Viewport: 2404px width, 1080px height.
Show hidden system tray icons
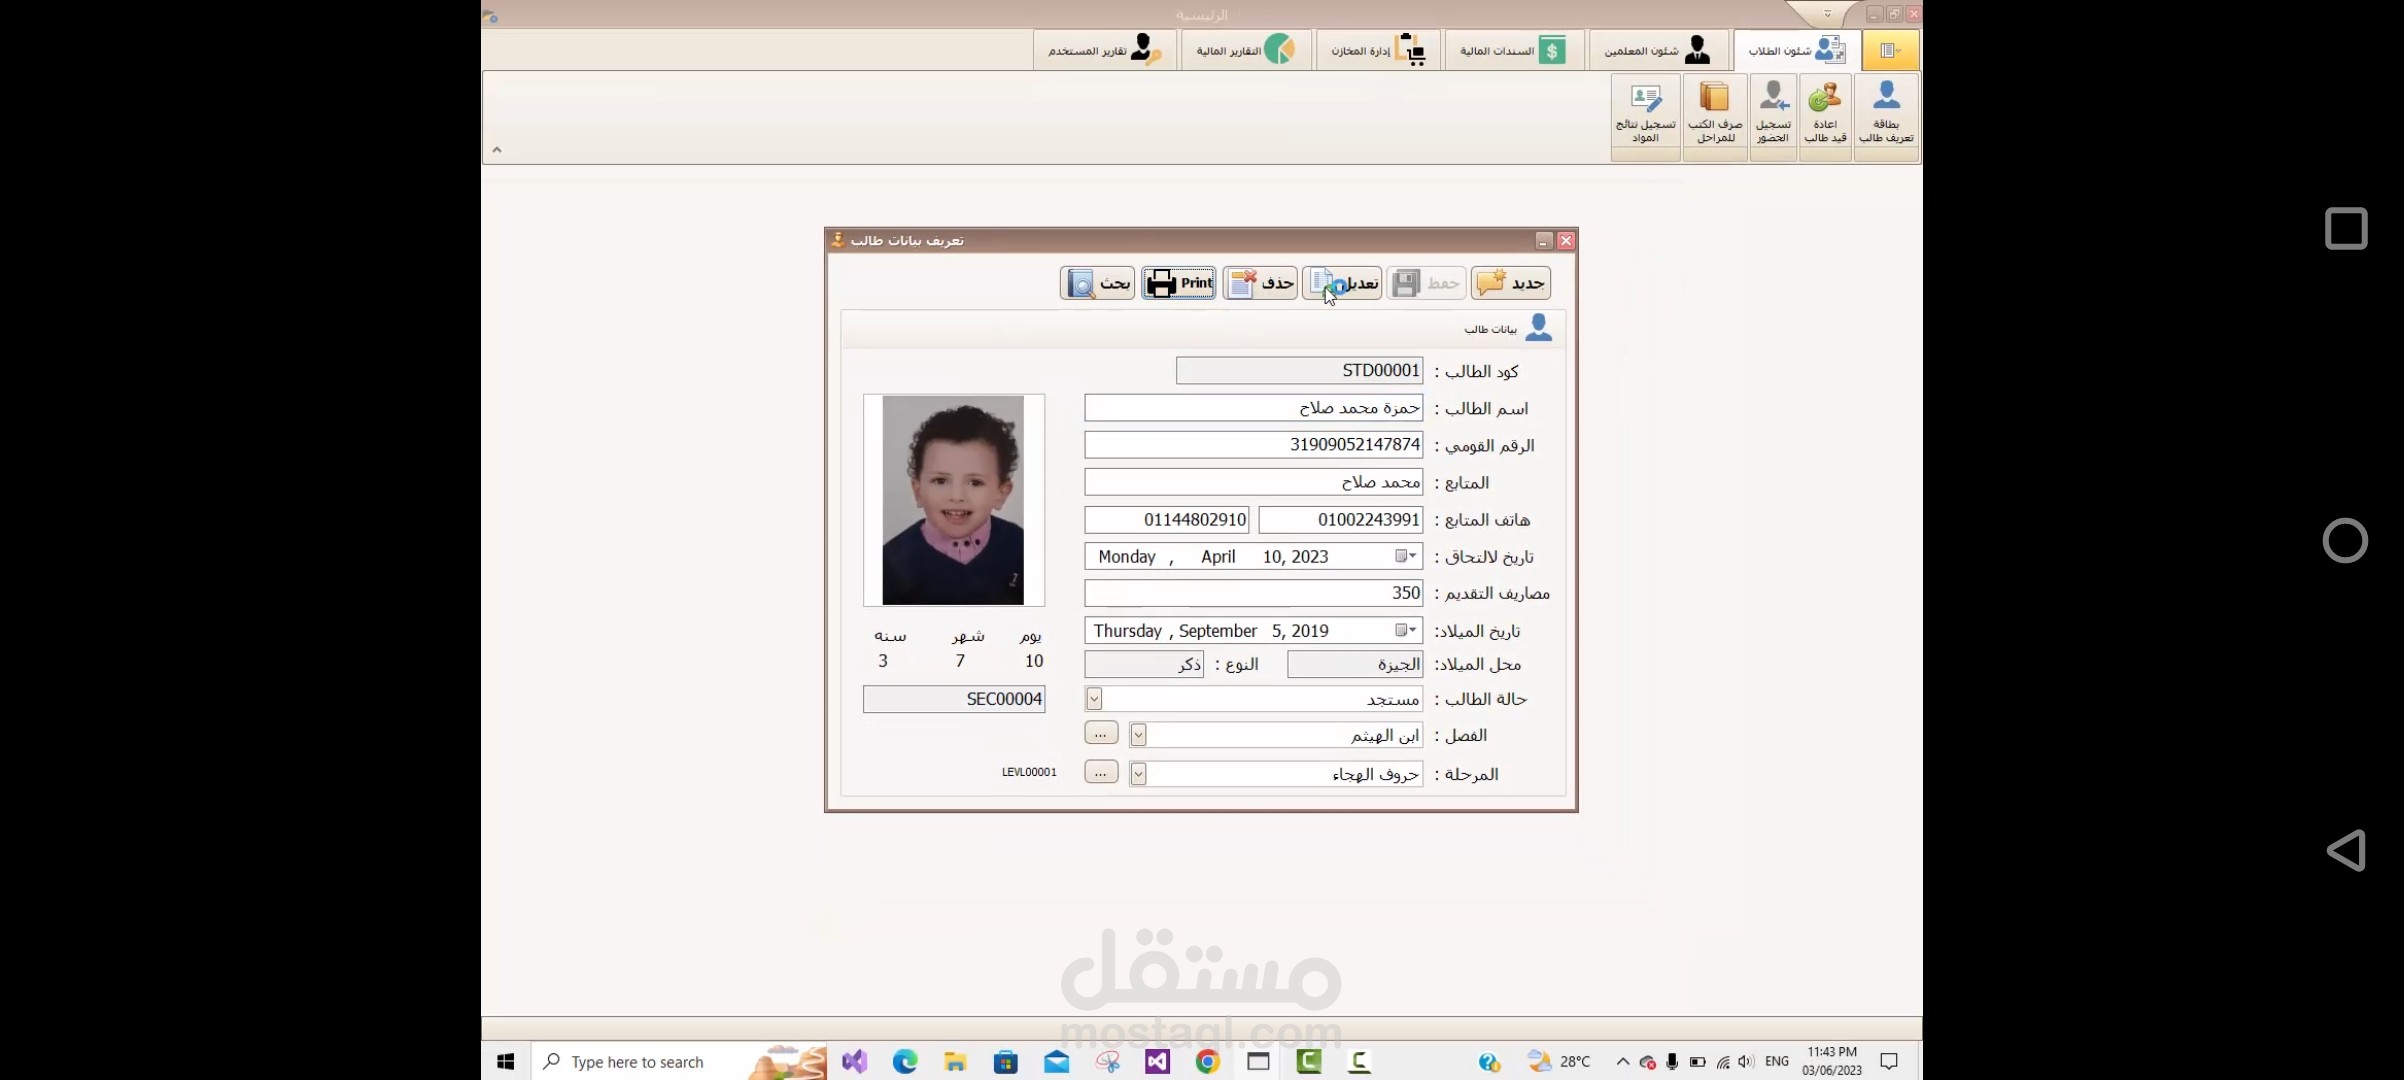(x=1622, y=1062)
